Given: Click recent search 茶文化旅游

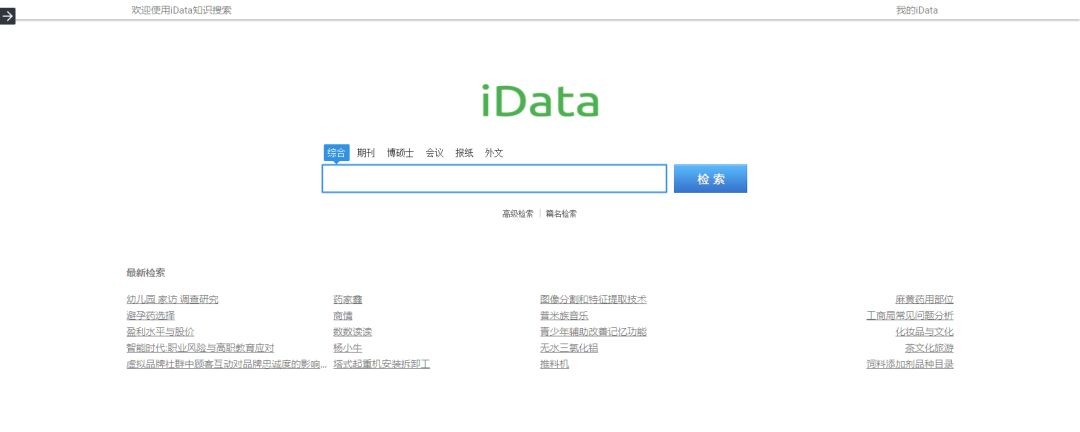Looking at the screenshot, I should point(929,348).
